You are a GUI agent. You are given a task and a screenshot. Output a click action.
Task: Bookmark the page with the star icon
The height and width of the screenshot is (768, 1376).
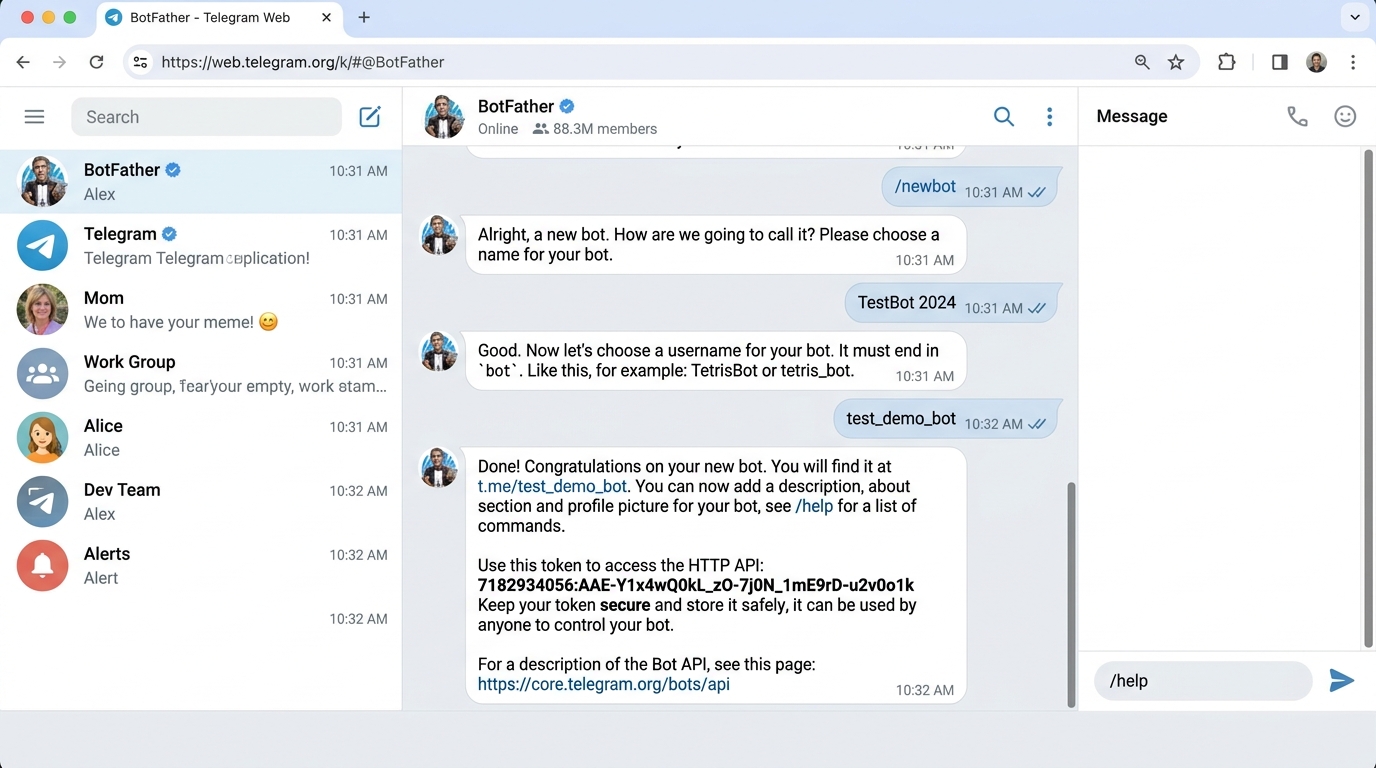click(1177, 61)
